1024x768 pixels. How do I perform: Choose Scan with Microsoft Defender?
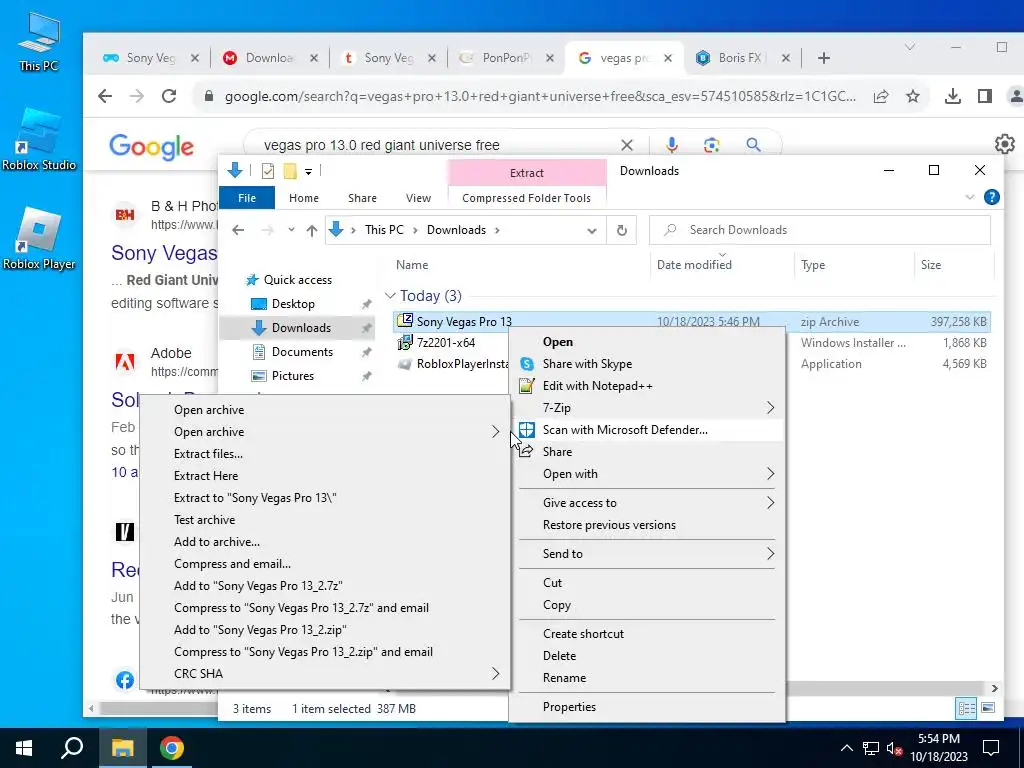coord(625,430)
